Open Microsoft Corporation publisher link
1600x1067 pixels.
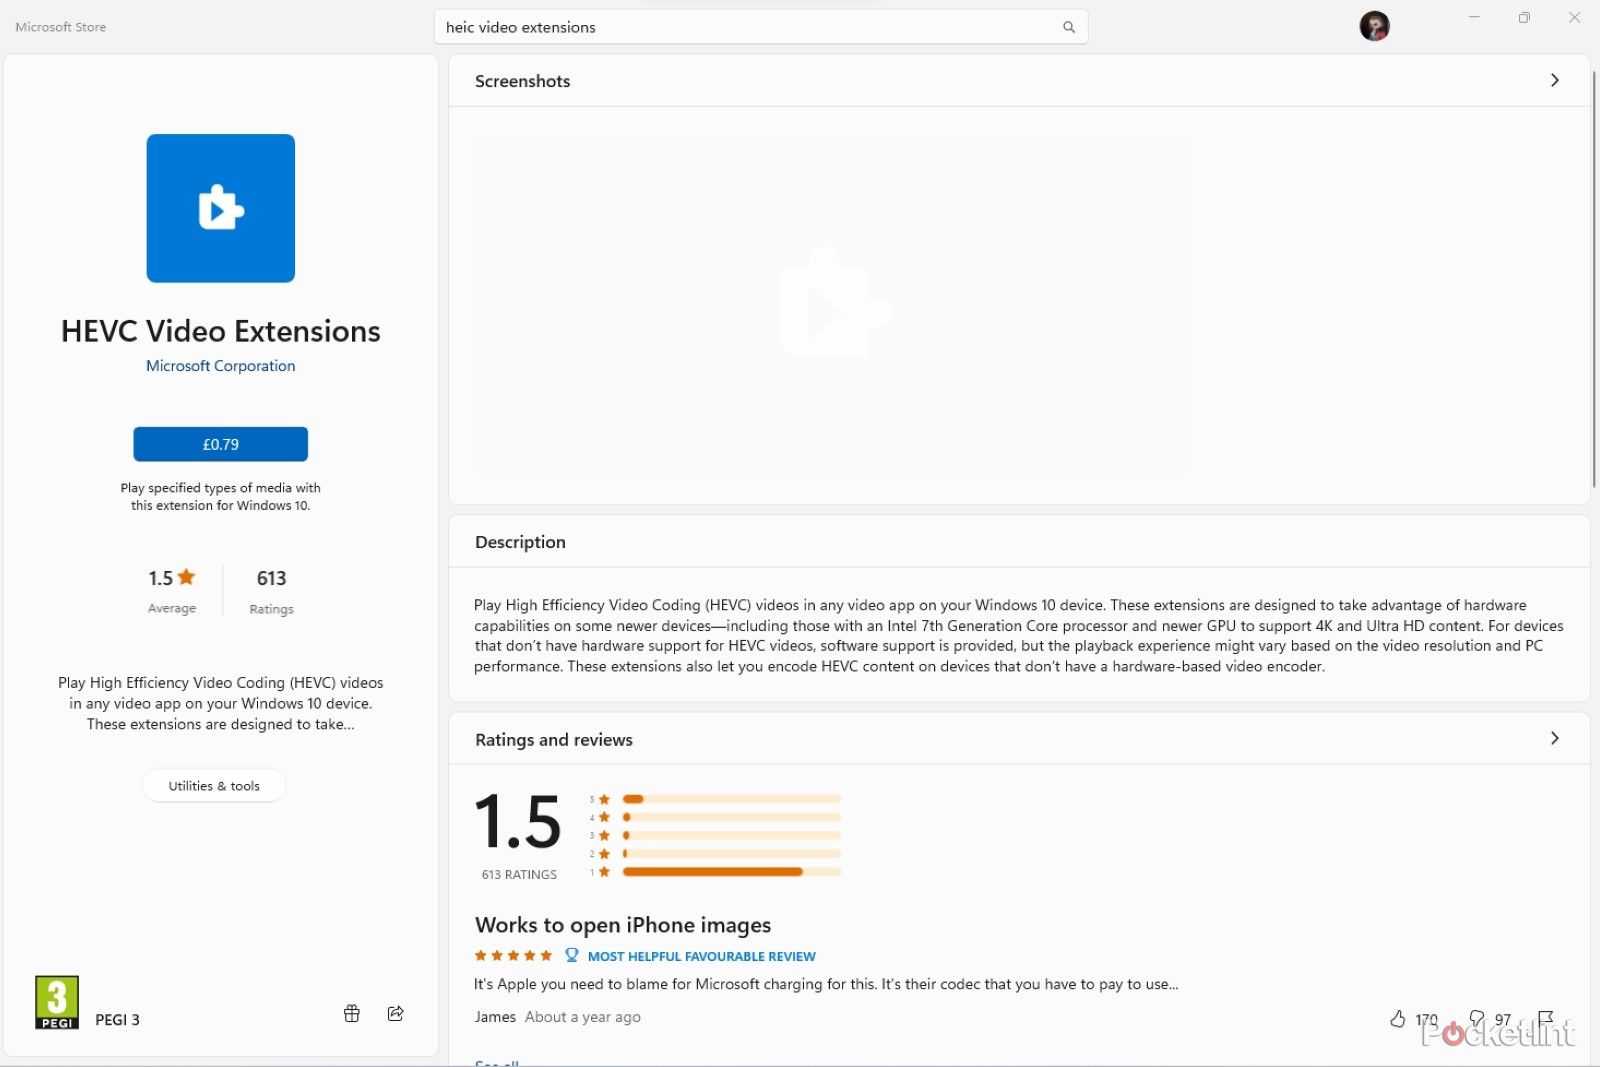(221, 366)
